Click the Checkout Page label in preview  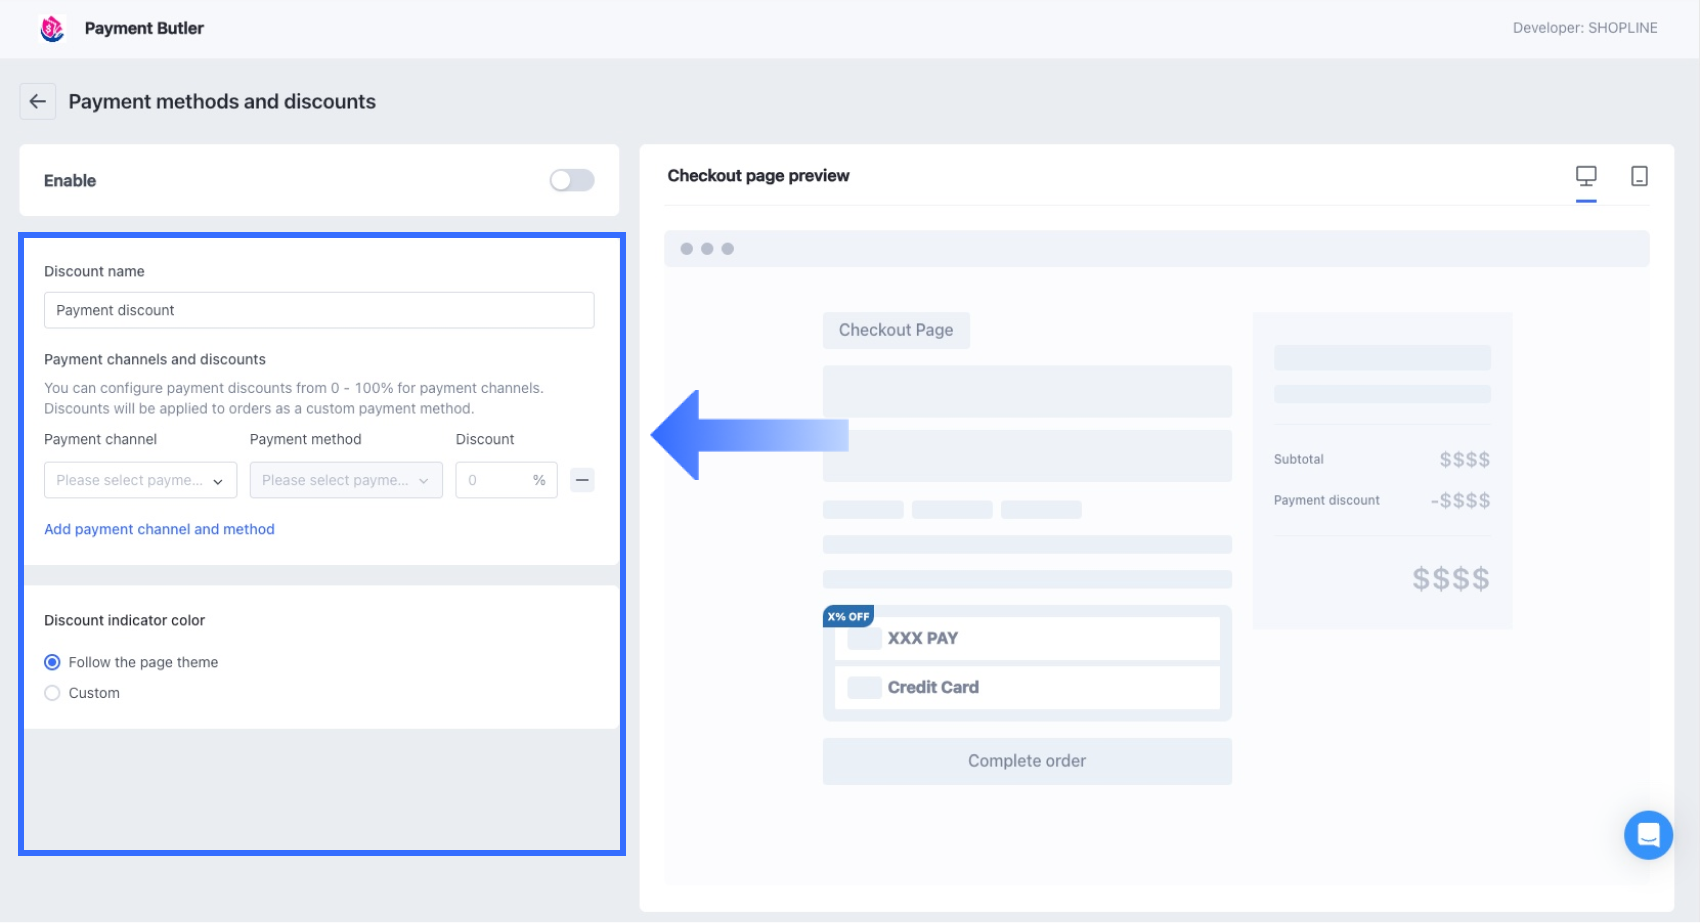pos(896,330)
